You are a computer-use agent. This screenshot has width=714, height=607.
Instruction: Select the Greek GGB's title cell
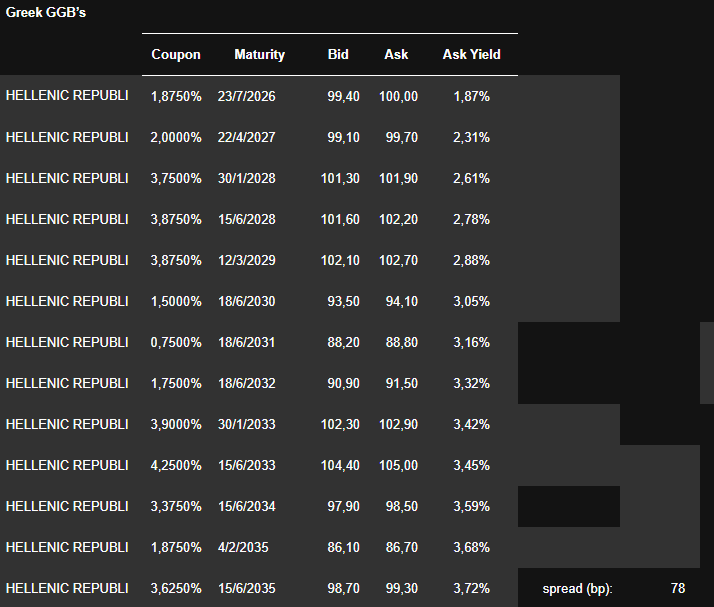(46, 15)
